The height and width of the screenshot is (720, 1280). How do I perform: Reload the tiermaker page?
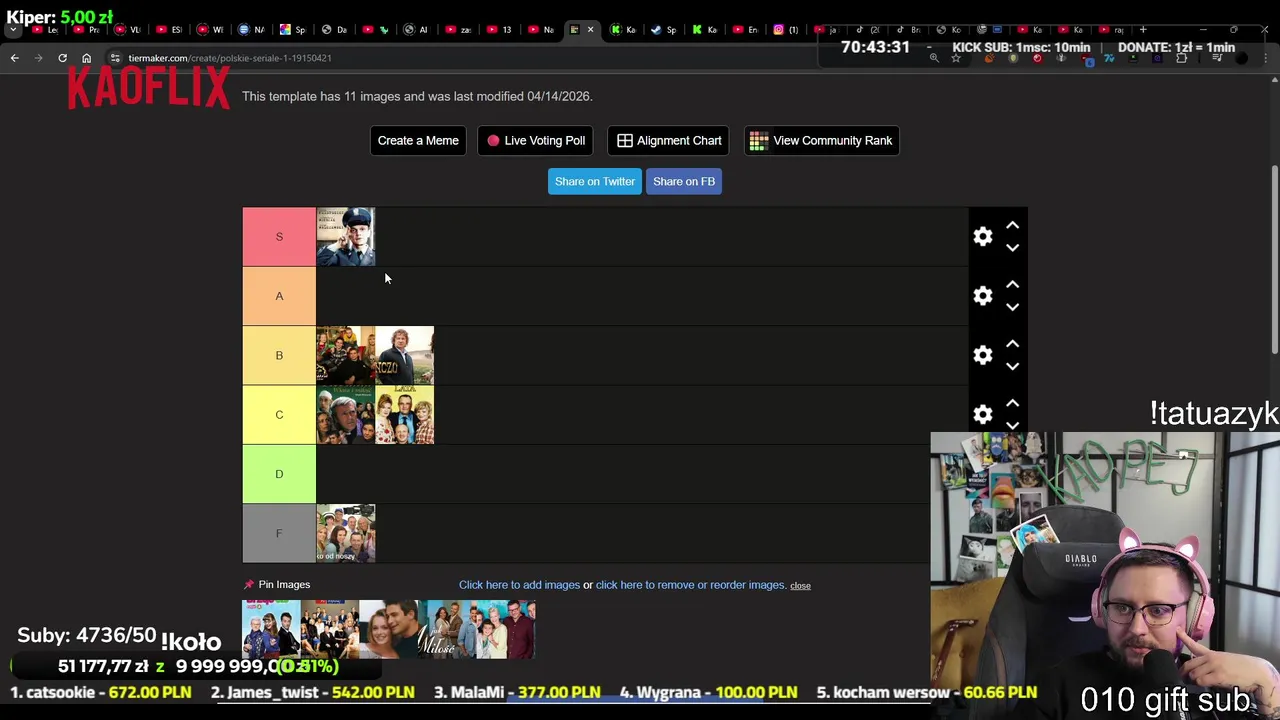[62, 58]
